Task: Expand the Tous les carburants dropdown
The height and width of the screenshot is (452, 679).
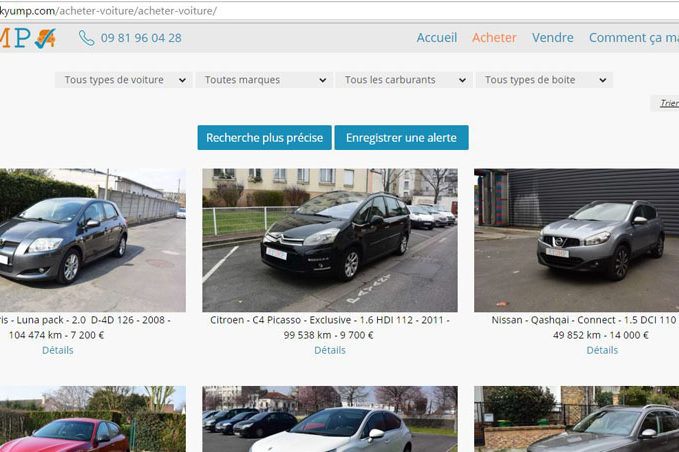Action: [x=404, y=80]
